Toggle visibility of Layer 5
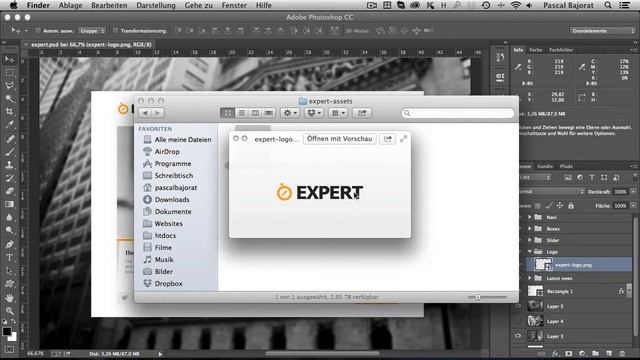This screenshot has height=360, width=640. 518,306
